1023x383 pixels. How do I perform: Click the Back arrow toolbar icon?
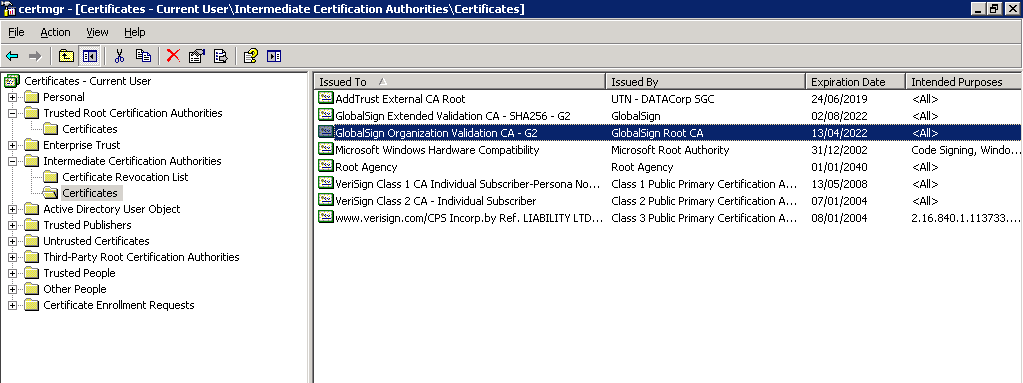[x=12, y=56]
